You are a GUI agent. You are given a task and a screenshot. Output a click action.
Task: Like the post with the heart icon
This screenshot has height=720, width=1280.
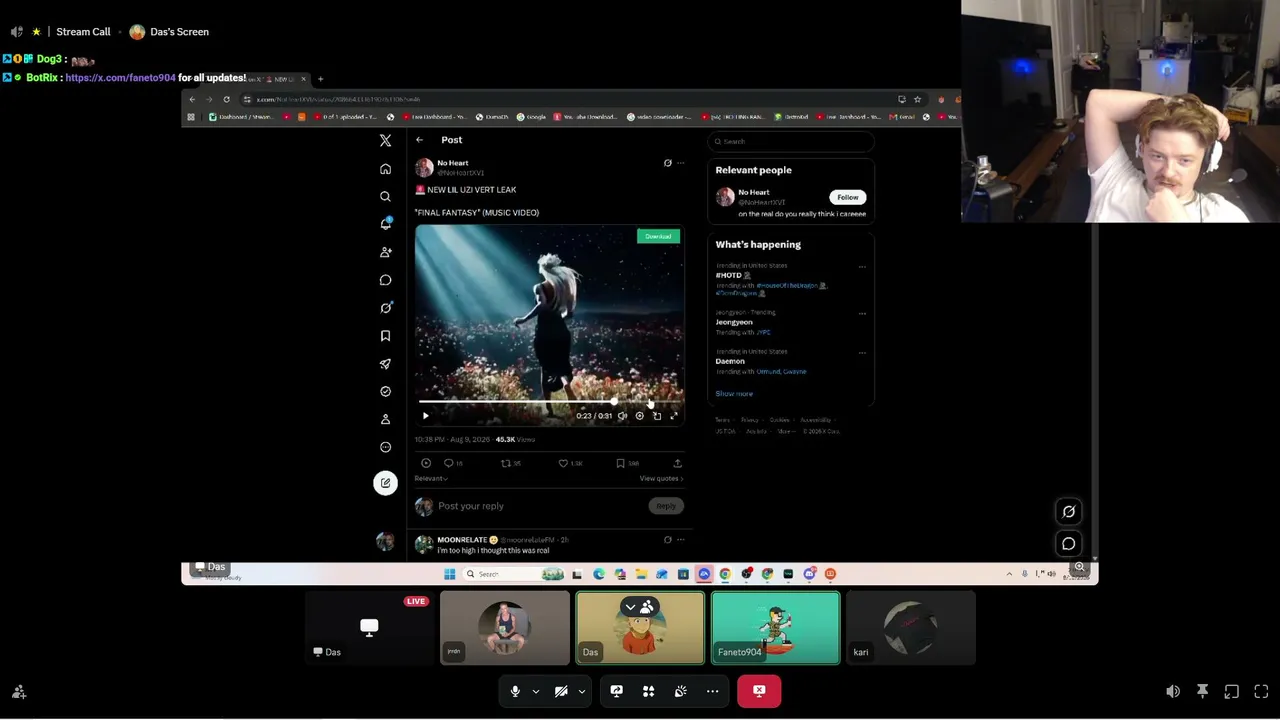pyautogui.click(x=563, y=463)
